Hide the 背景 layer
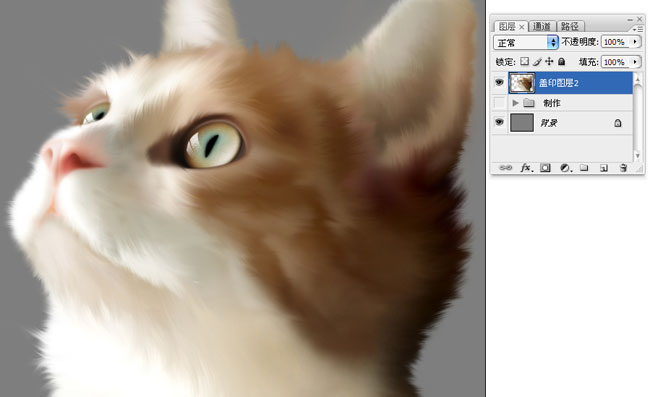Viewport: 650px width, 397px height. coord(500,122)
